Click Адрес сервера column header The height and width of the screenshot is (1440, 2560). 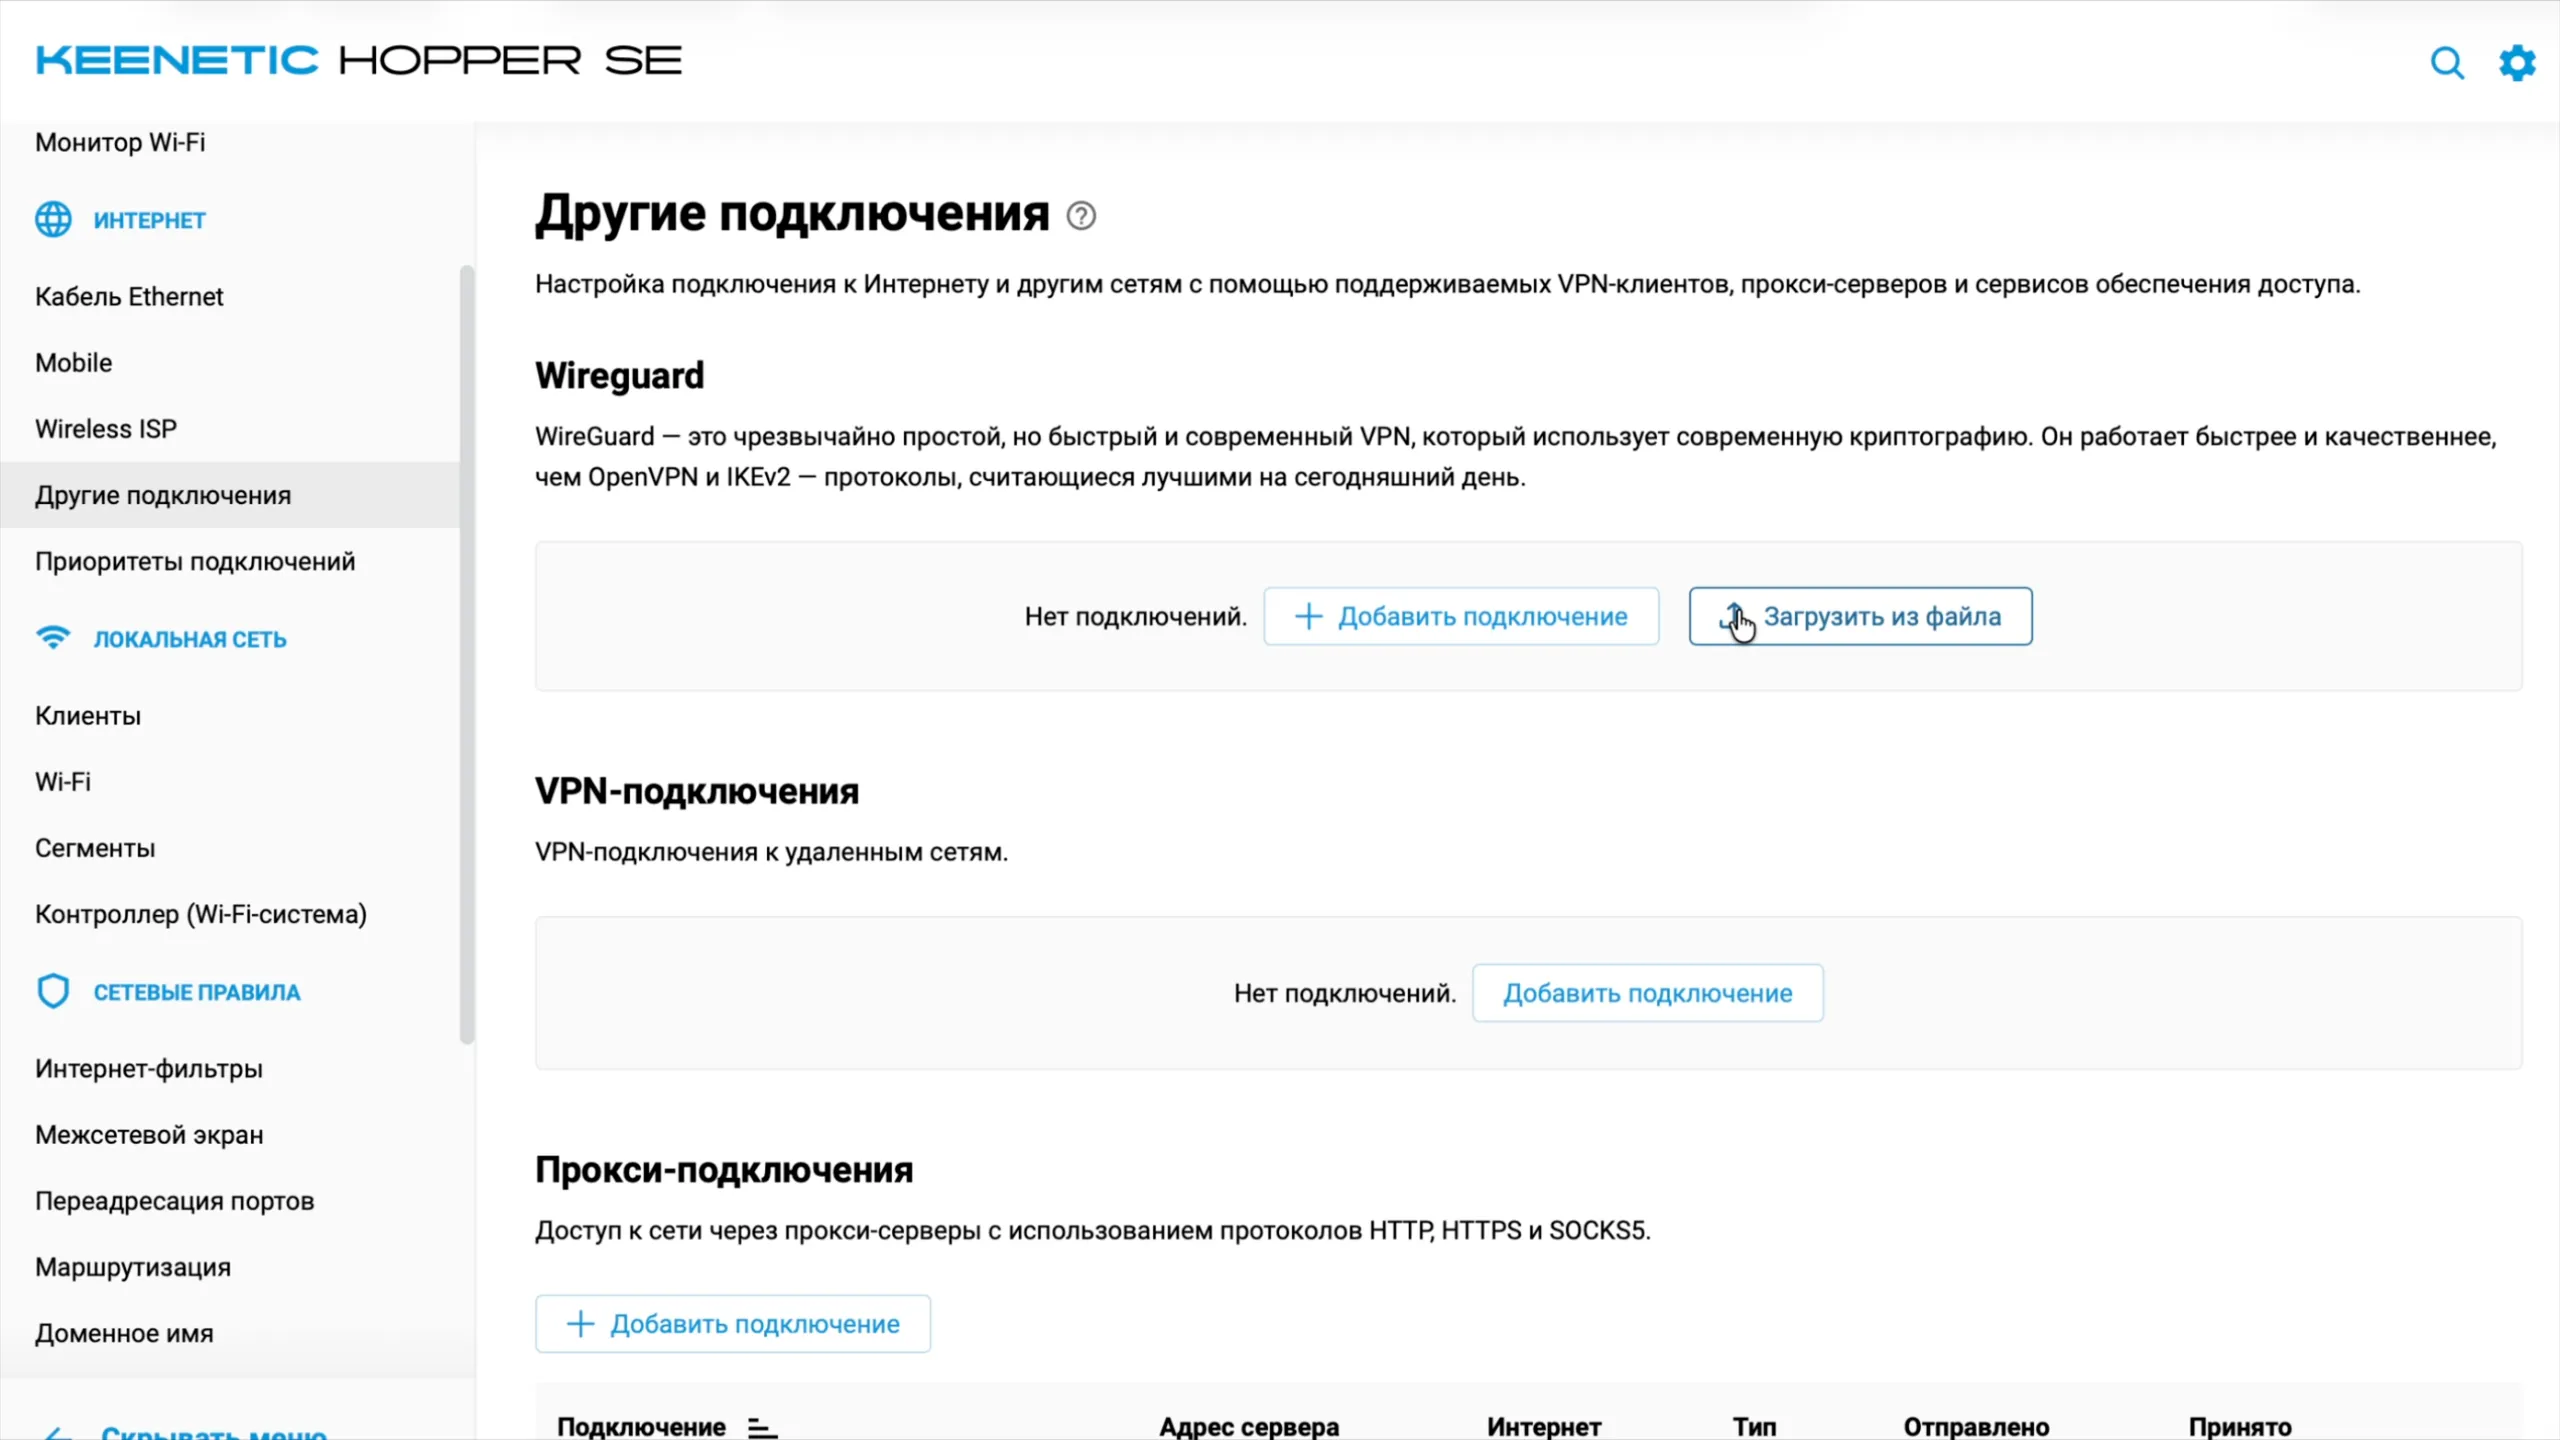(x=1249, y=1427)
